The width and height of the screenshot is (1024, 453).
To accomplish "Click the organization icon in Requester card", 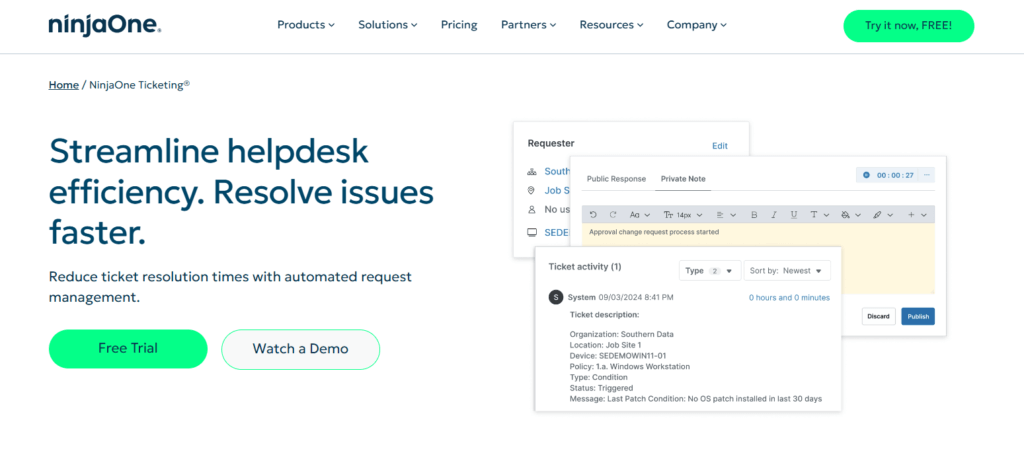I will 532,172.
